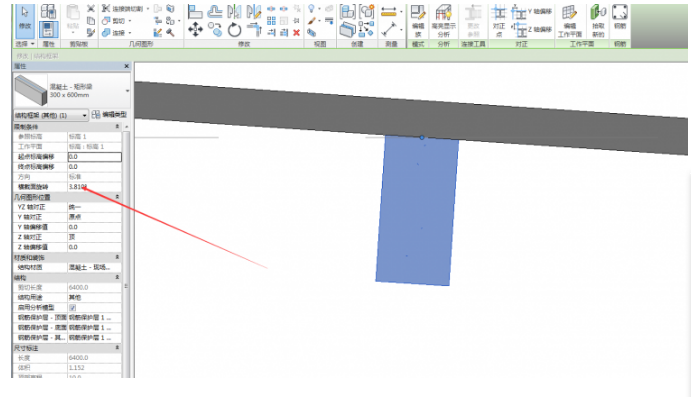Viewport: 691px width, 397px height.
Task: Collapse the 几何图形位置 section
Action: click(x=117, y=197)
